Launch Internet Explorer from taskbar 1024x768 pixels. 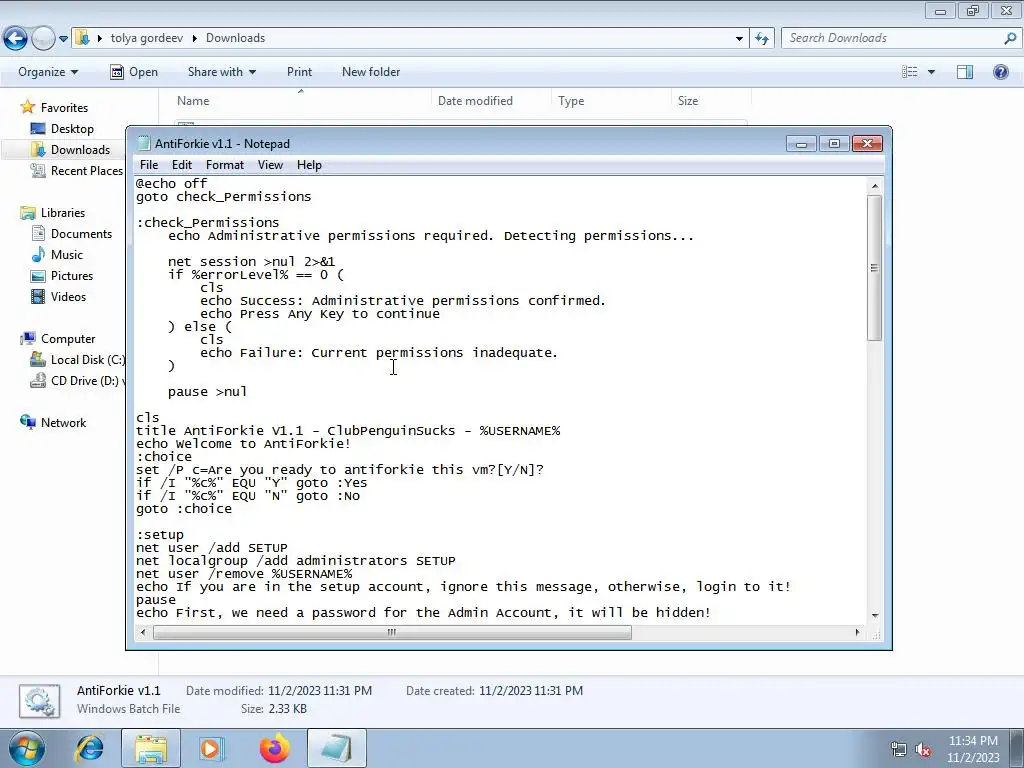pos(90,748)
